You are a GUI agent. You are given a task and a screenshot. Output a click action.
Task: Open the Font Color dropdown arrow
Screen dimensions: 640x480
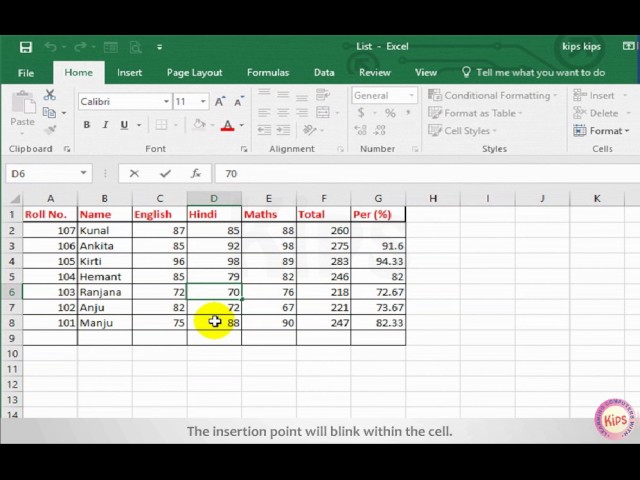[242, 125]
